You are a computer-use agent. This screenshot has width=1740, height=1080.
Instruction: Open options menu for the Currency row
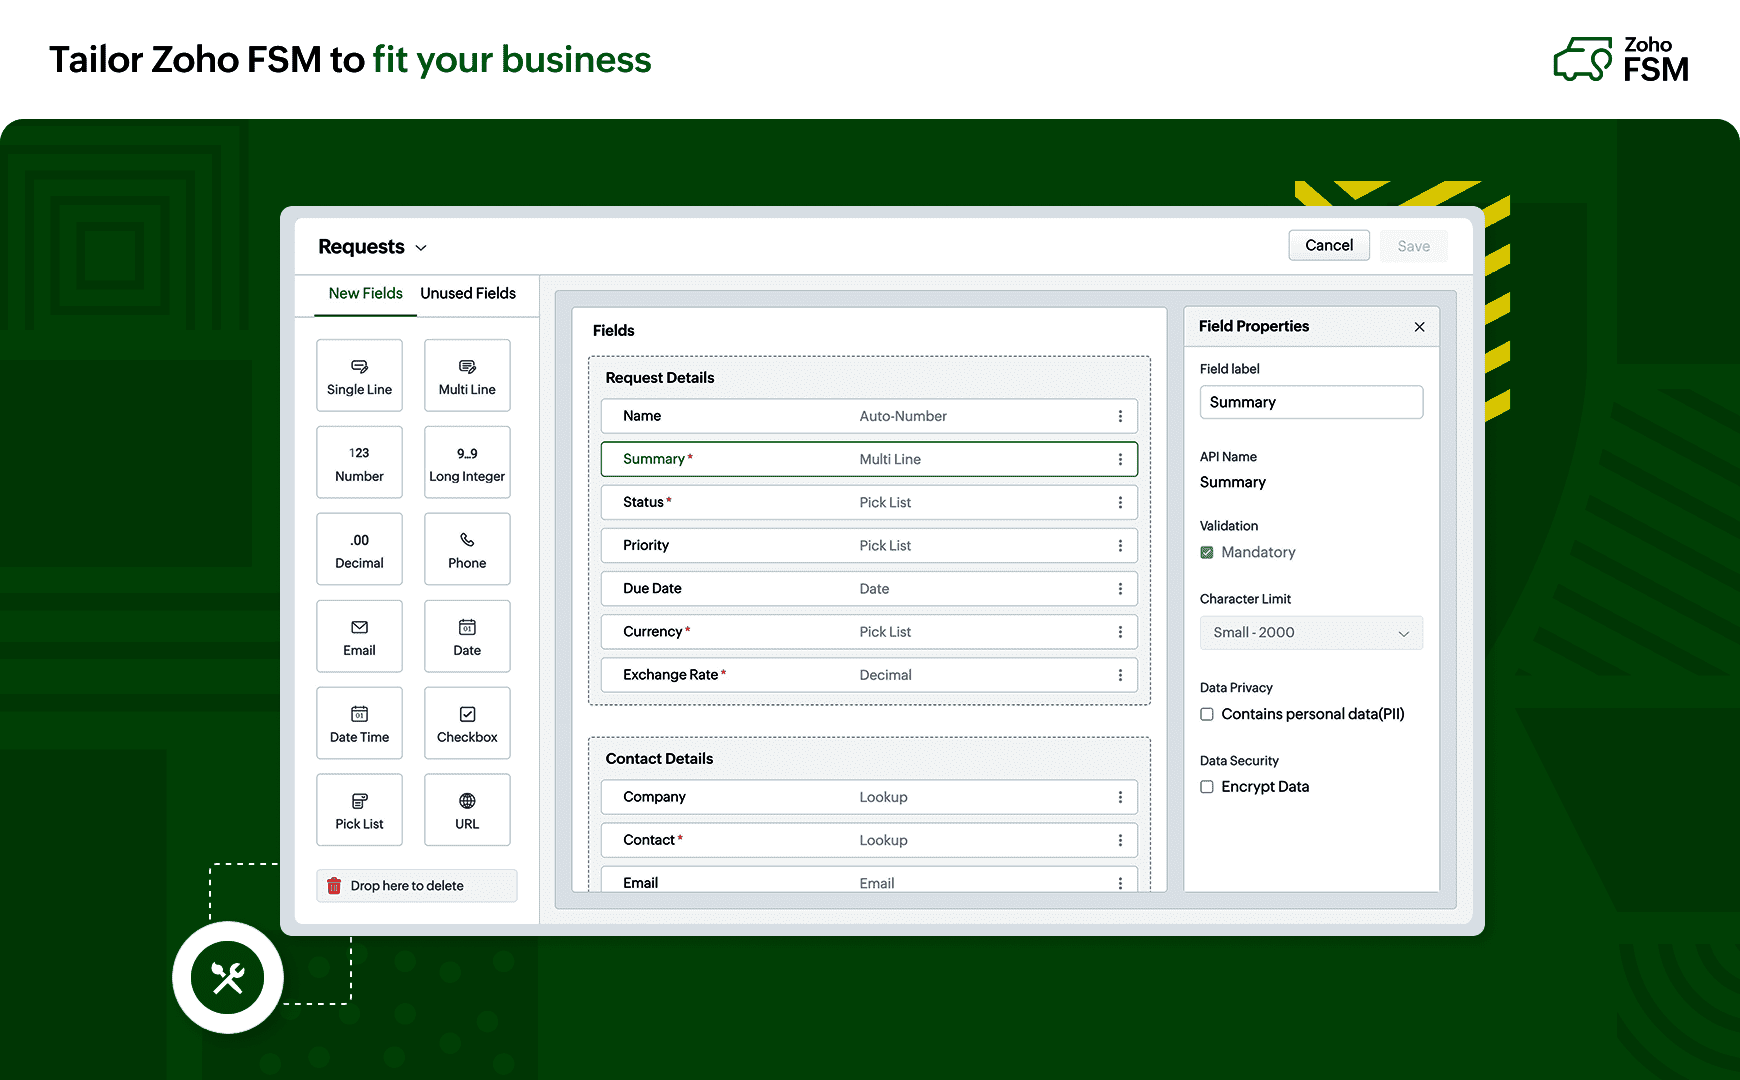click(1120, 632)
